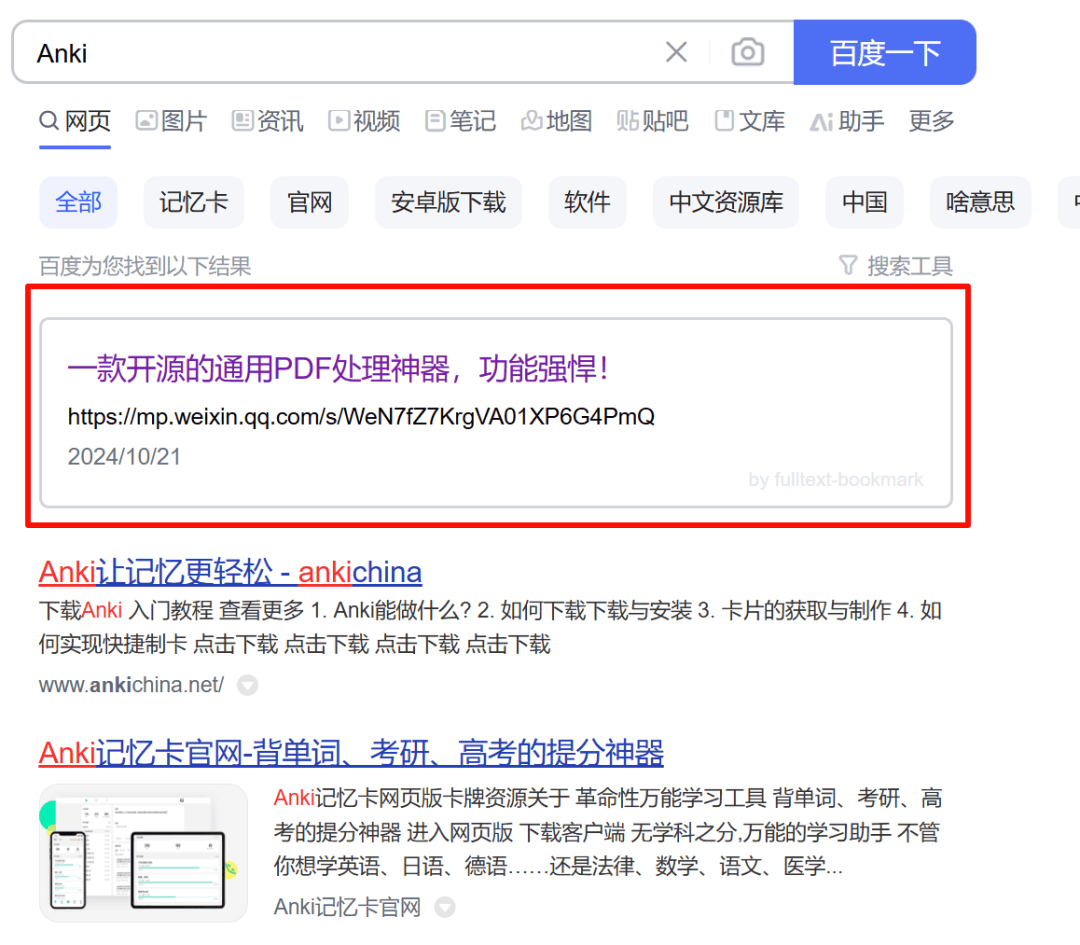Screen dimensions: 1080x945
Task: Click the Anki记忆卡网页版 description snippet
Action: pyautogui.click(x=608, y=832)
